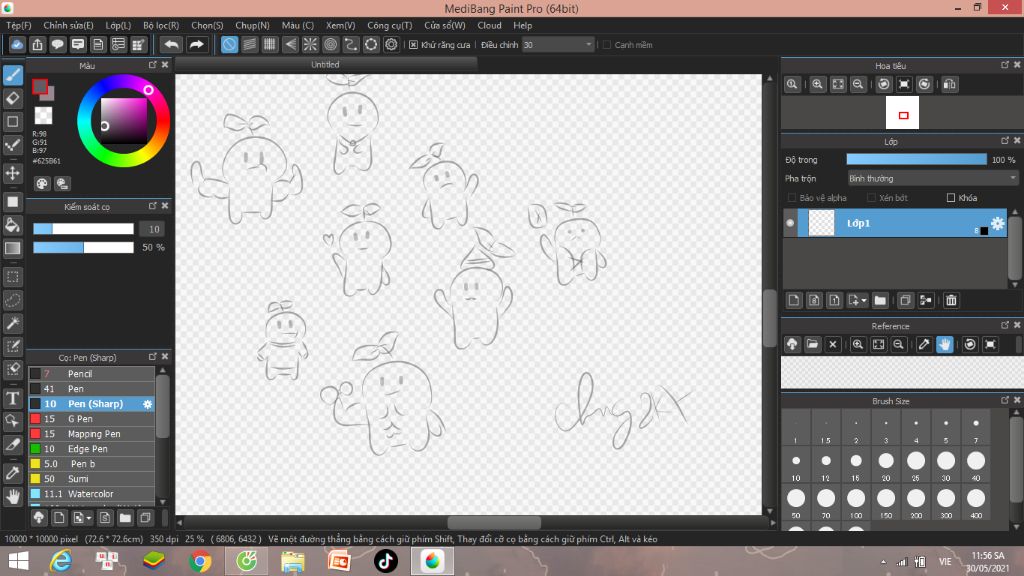The height and width of the screenshot is (576, 1024).
Task: Click the canvas horizontal scrollbar
Action: coord(494,522)
